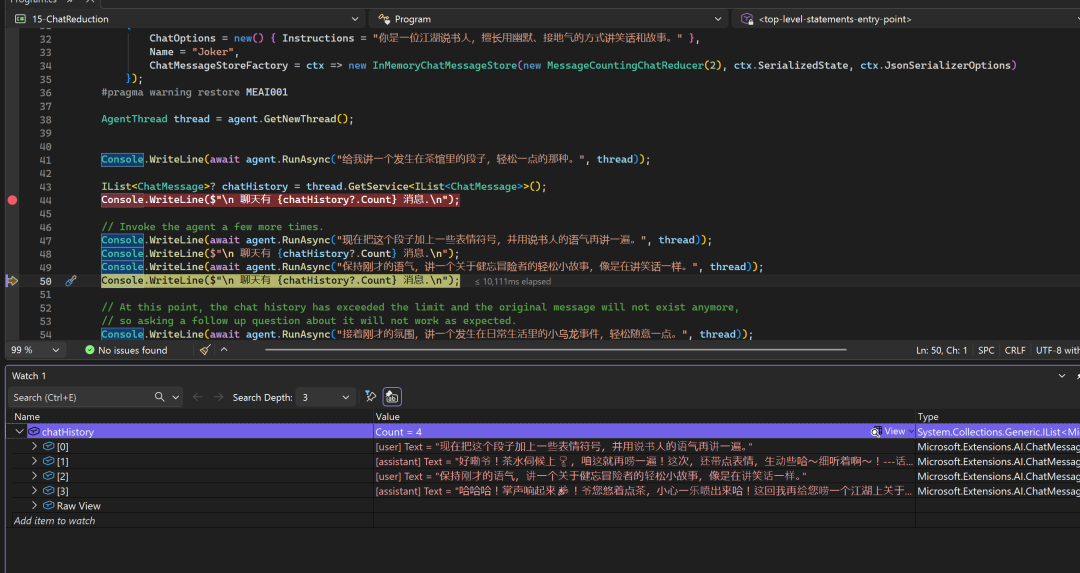
Task: Open the zoom level 99 % dropdown
Action: point(58,350)
